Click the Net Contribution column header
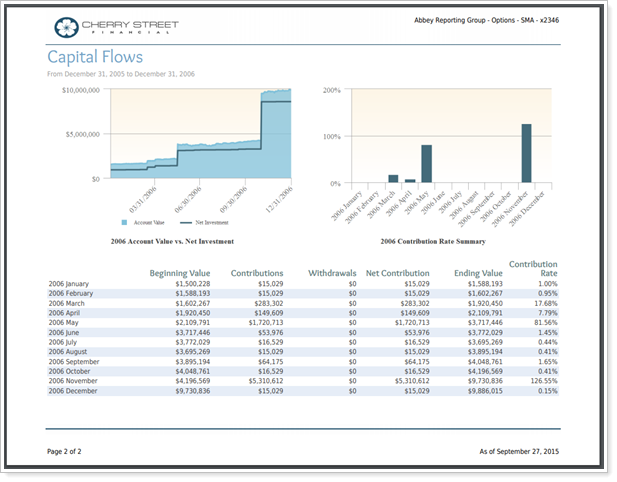 (x=397, y=273)
